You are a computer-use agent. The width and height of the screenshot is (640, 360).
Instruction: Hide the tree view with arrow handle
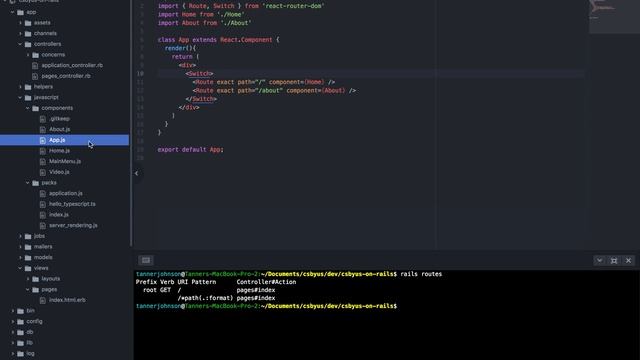(136, 173)
